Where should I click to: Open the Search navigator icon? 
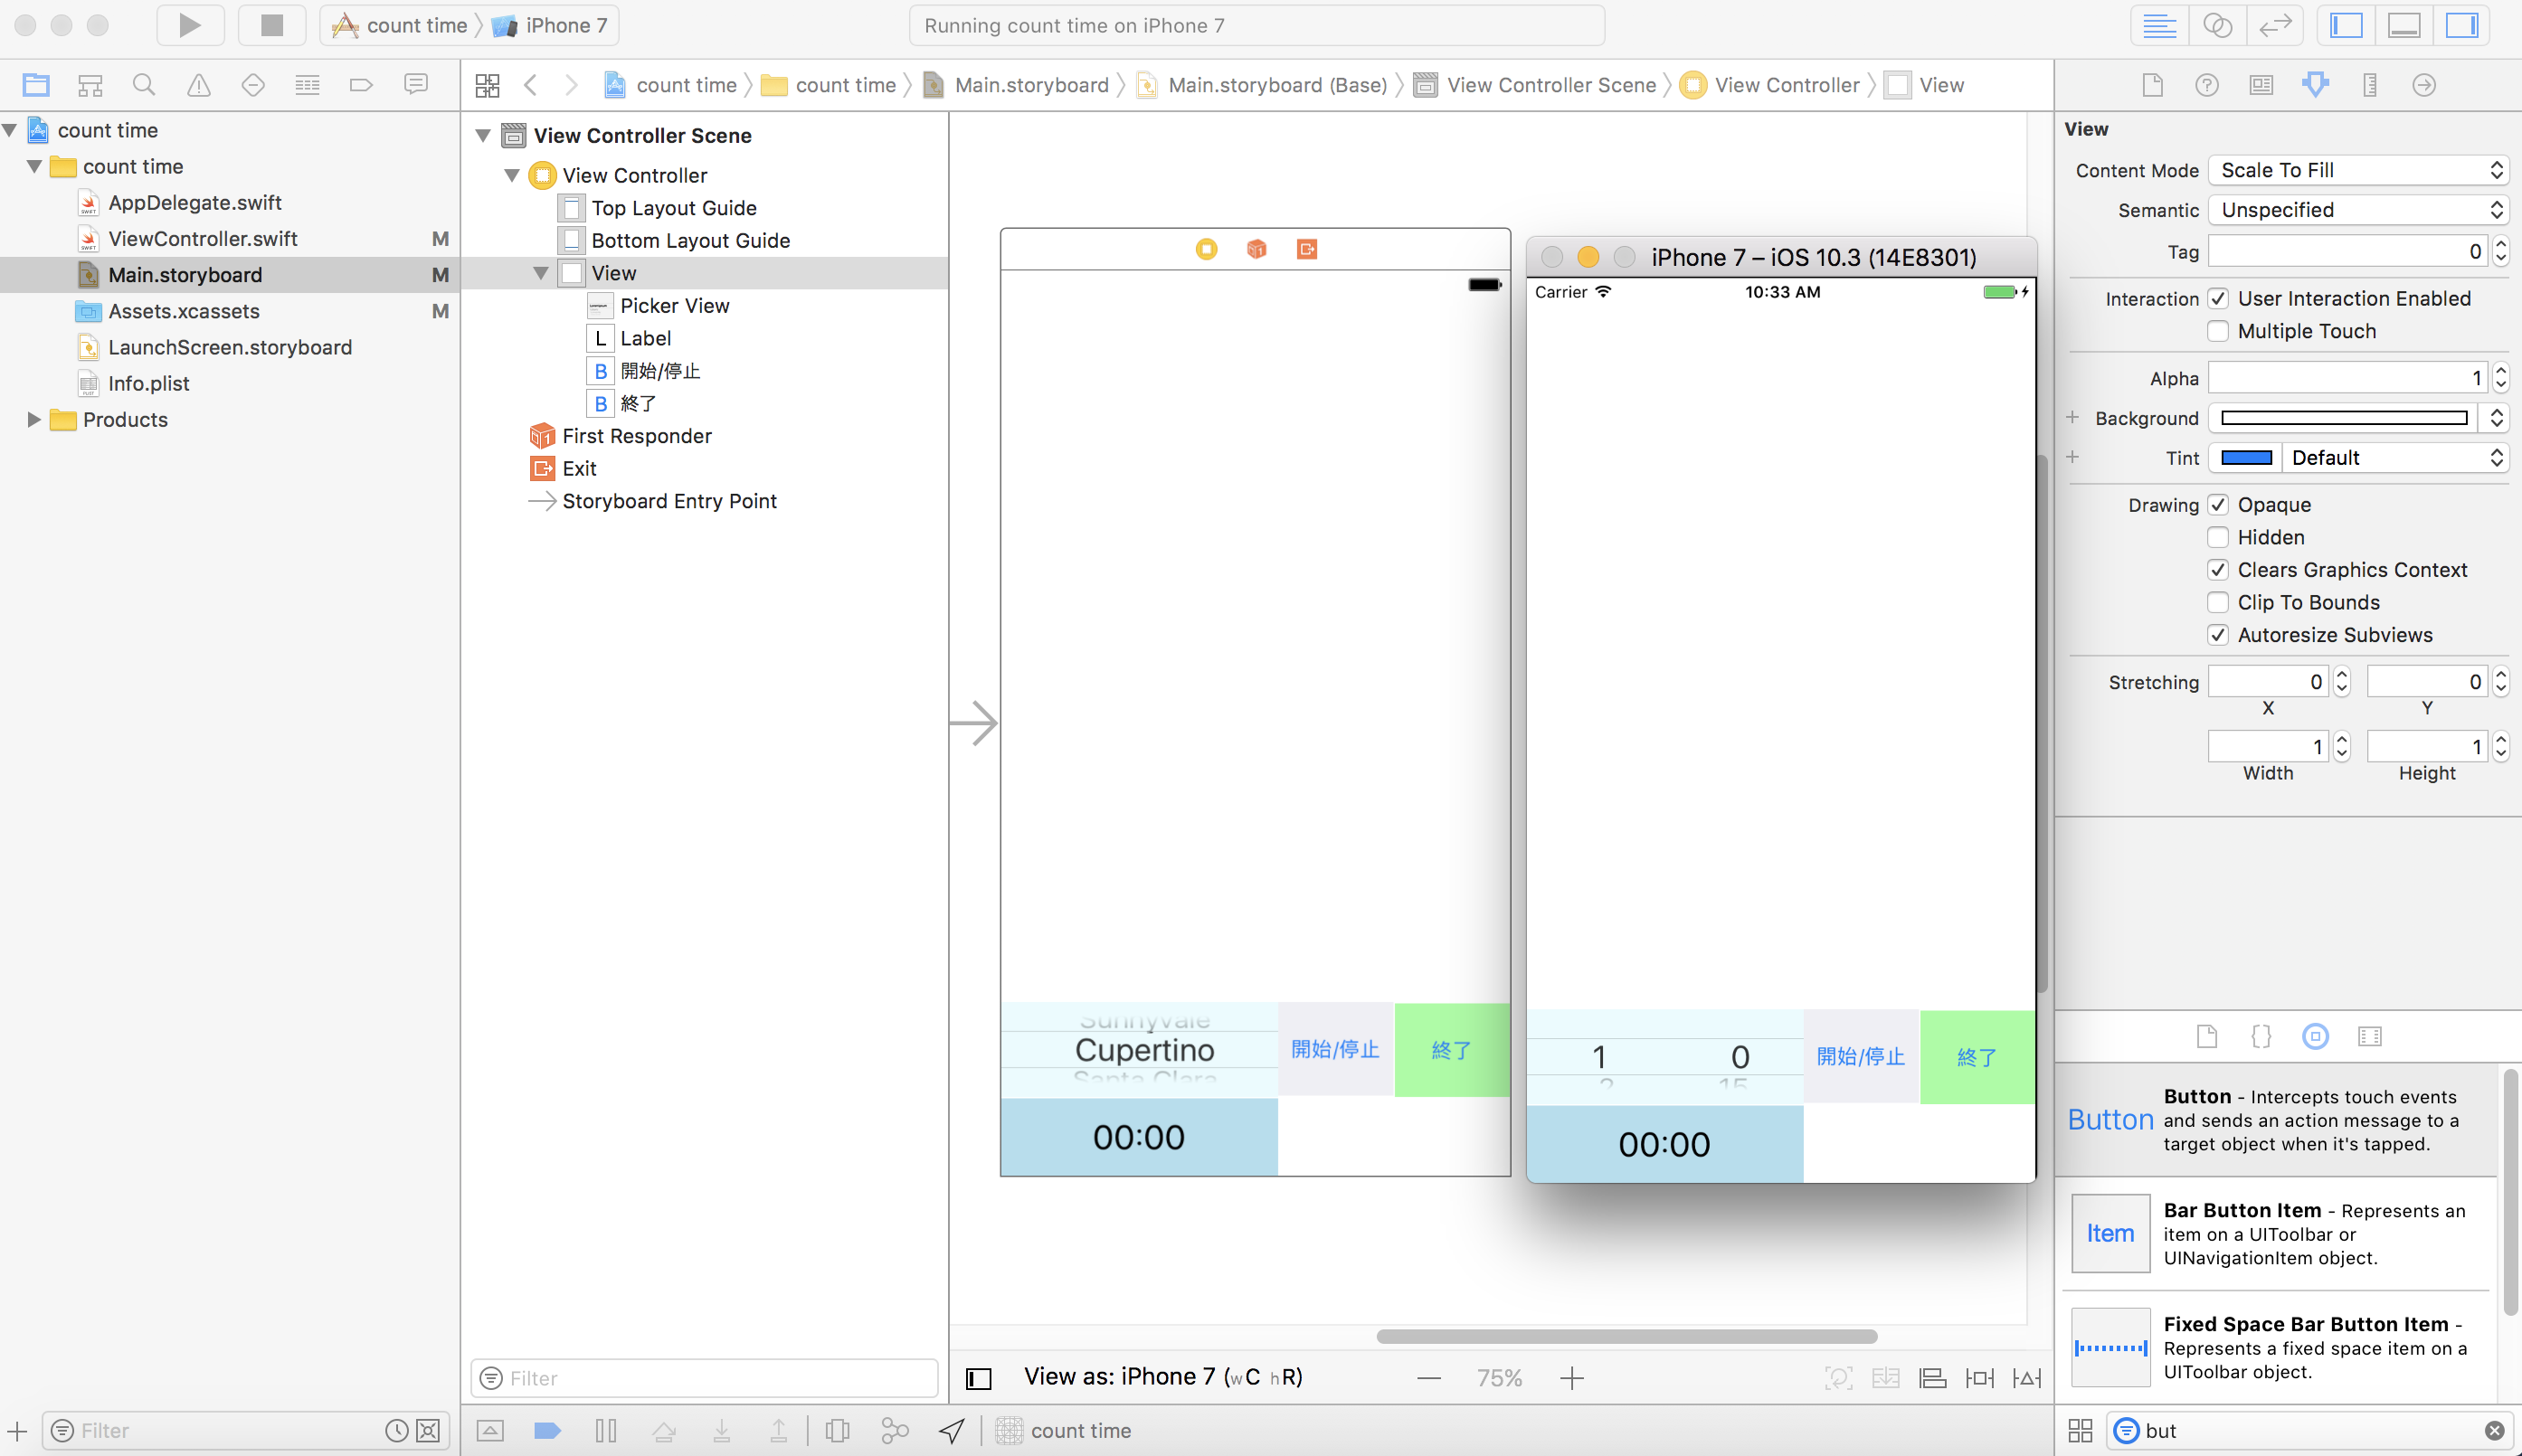tap(144, 85)
